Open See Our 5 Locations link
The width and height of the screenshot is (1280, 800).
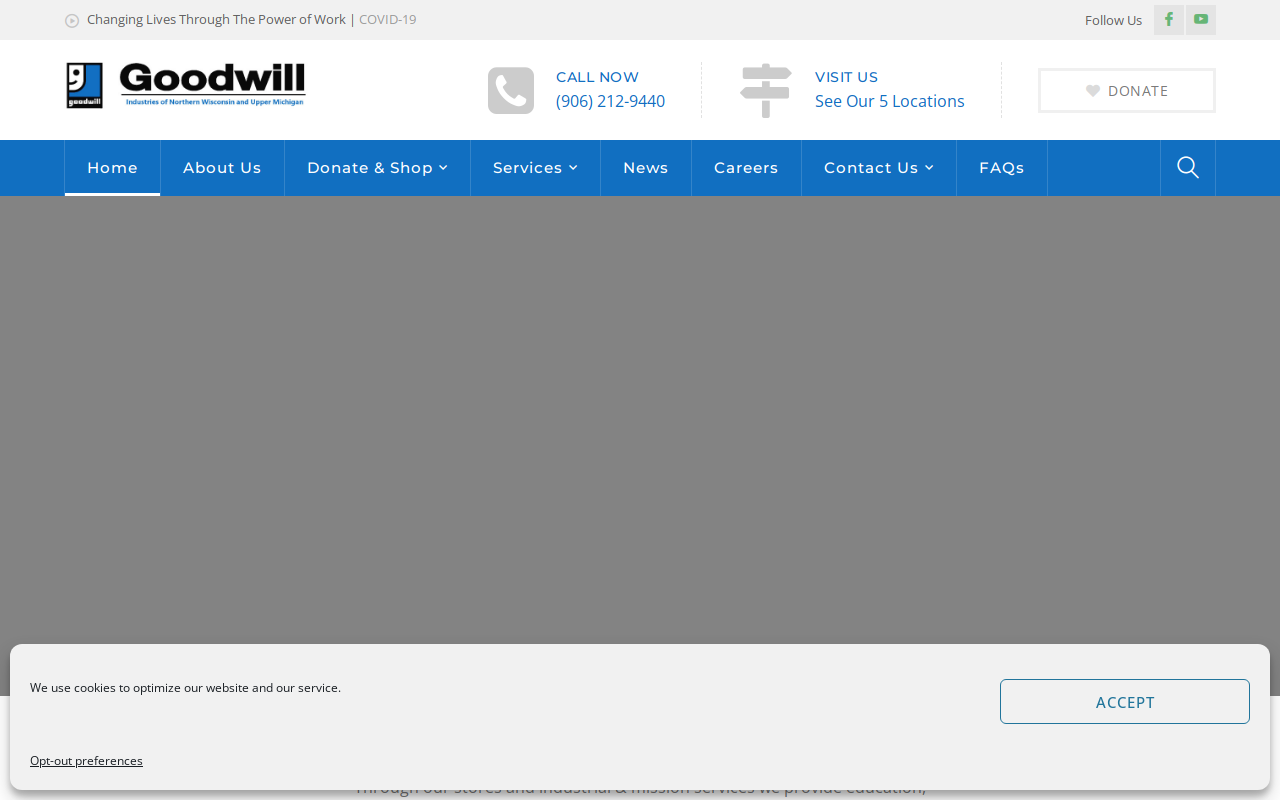(890, 101)
